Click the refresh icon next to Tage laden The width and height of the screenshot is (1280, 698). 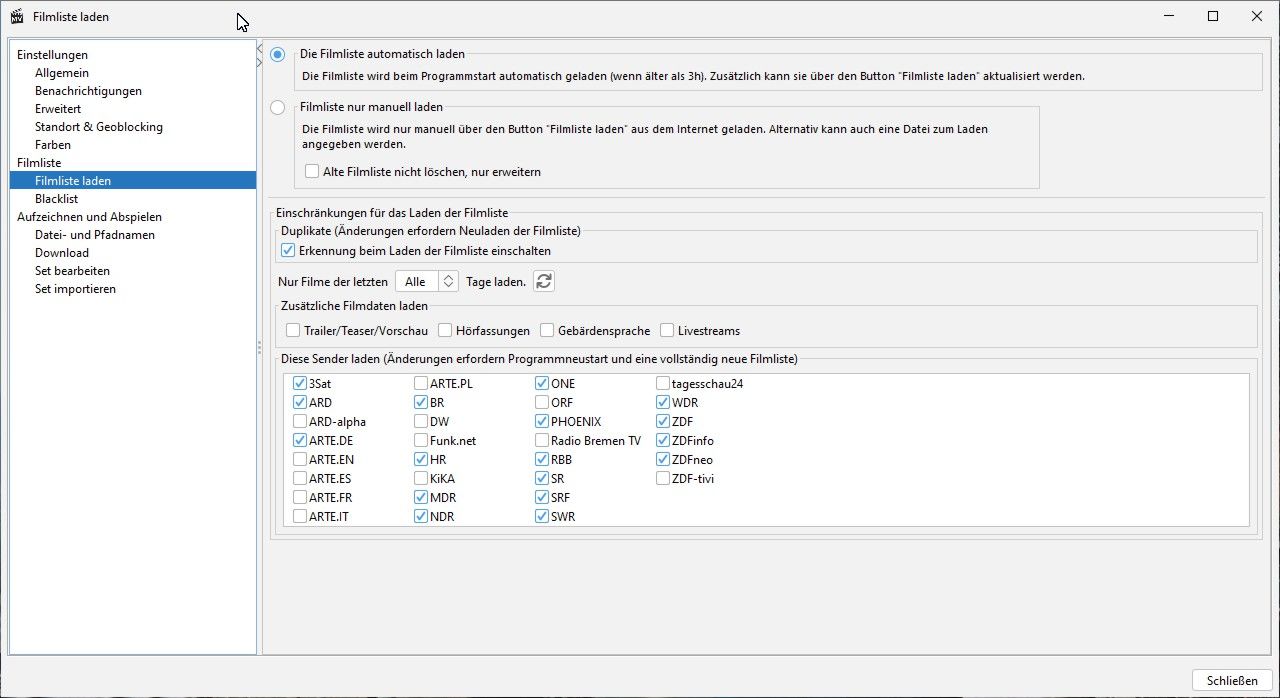pyautogui.click(x=544, y=281)
